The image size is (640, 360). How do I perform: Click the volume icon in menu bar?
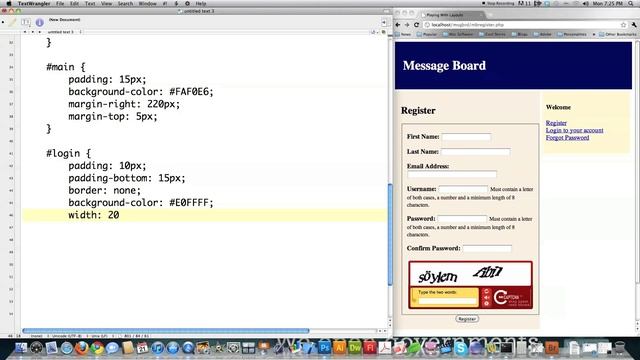(x=586, y=4)
